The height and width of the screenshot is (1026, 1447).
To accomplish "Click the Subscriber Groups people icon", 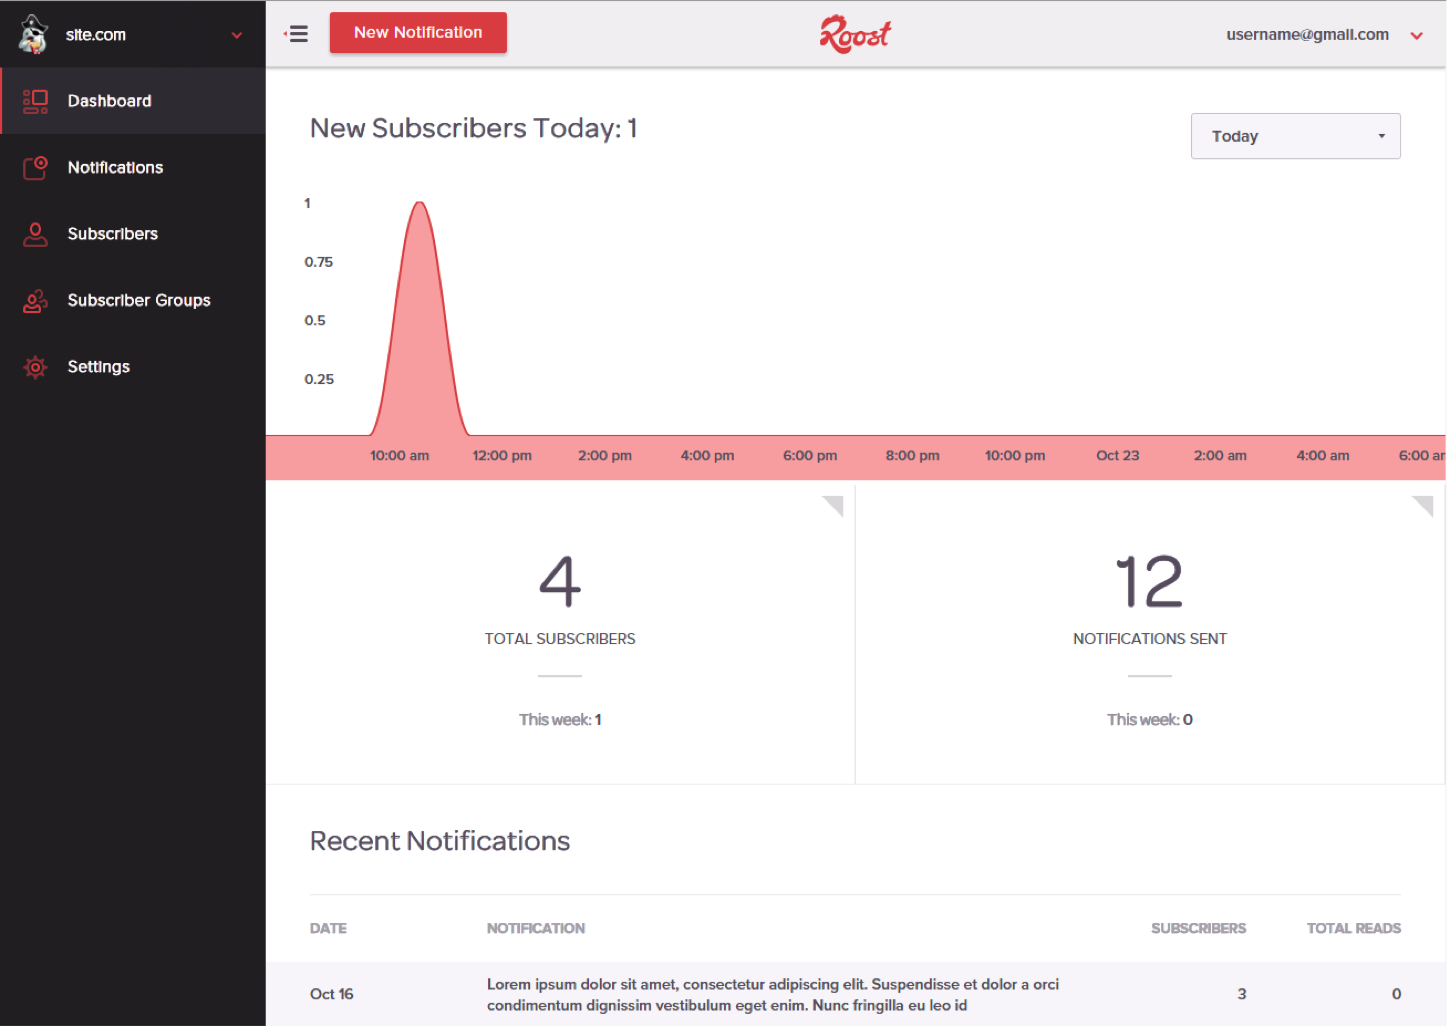I will pos(35,300).
